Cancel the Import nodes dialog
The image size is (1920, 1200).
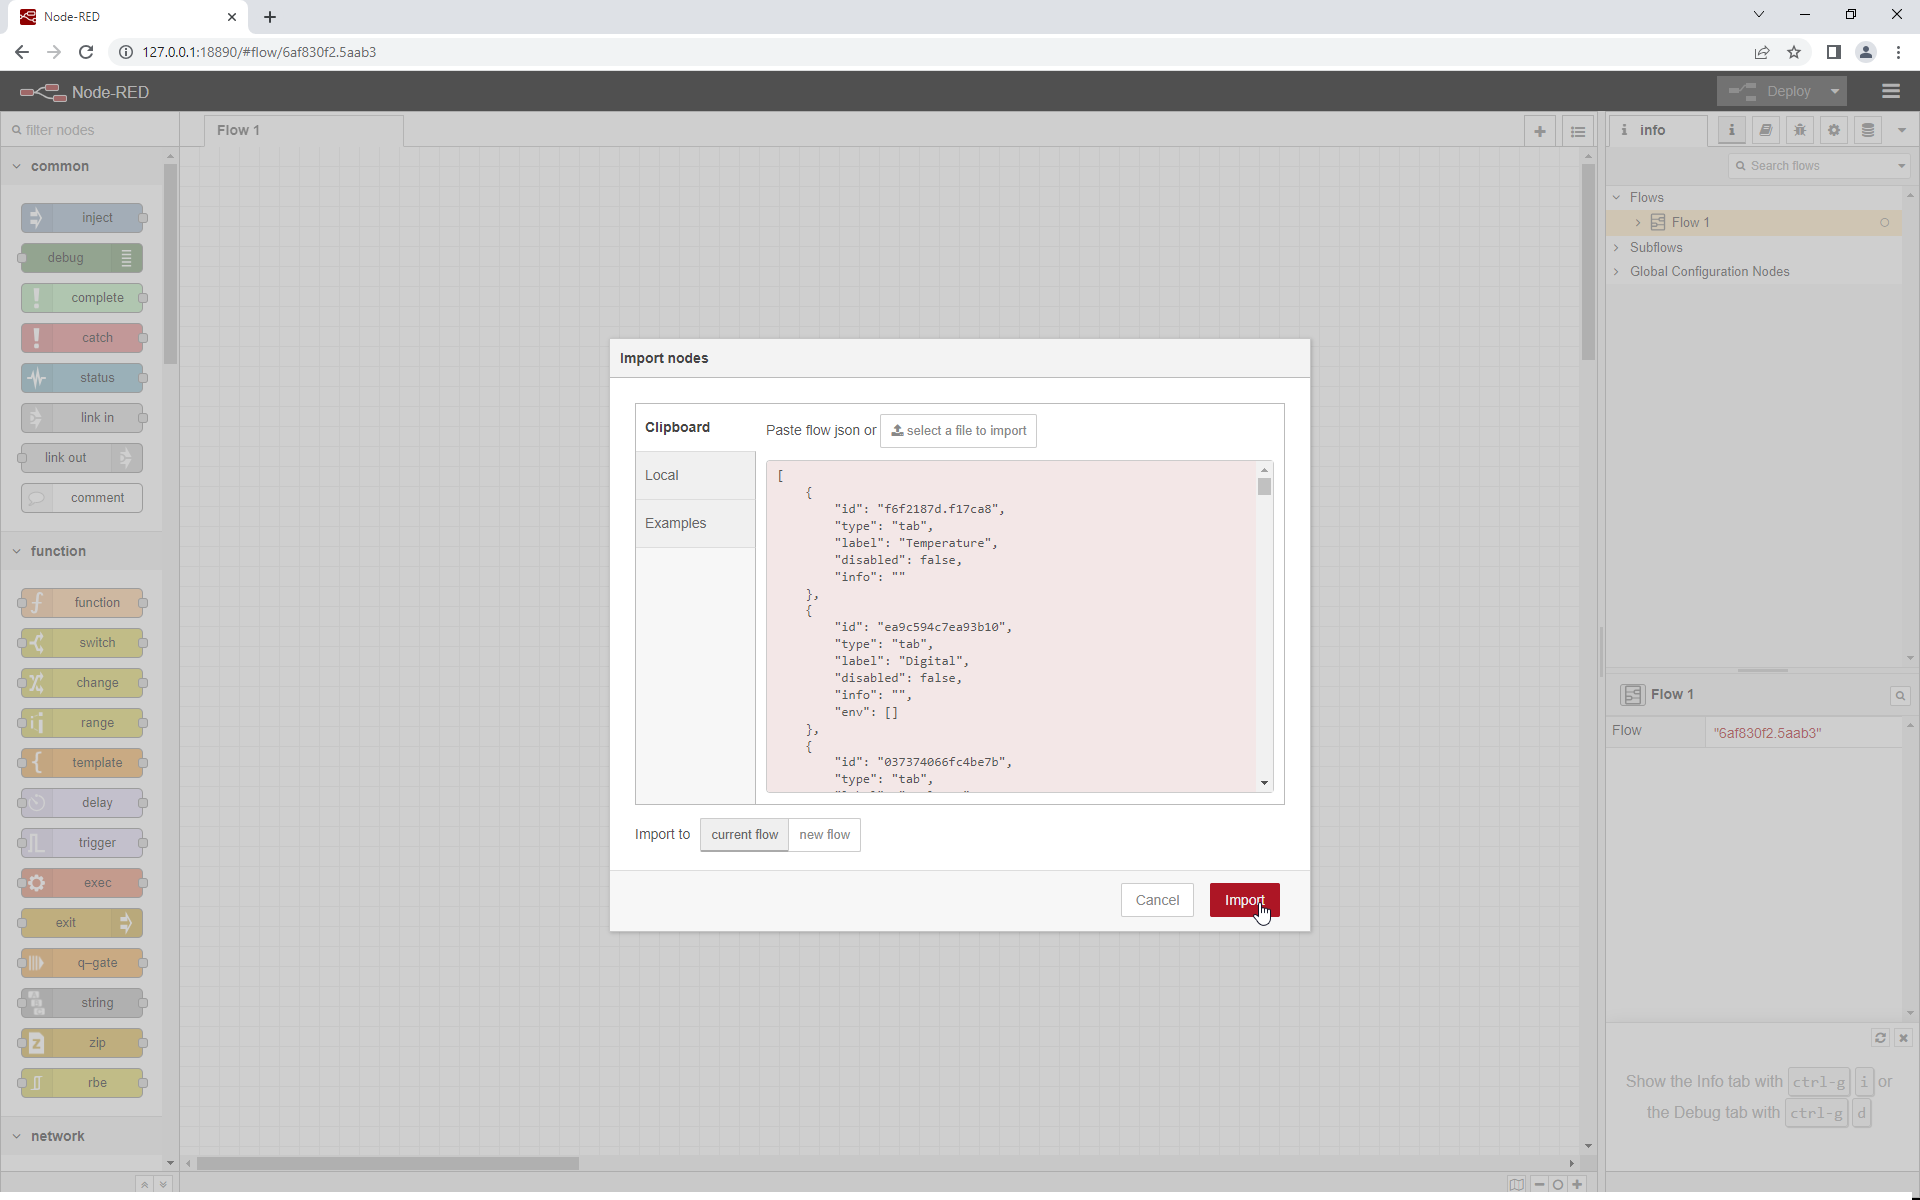click(x=1157, y=900)
